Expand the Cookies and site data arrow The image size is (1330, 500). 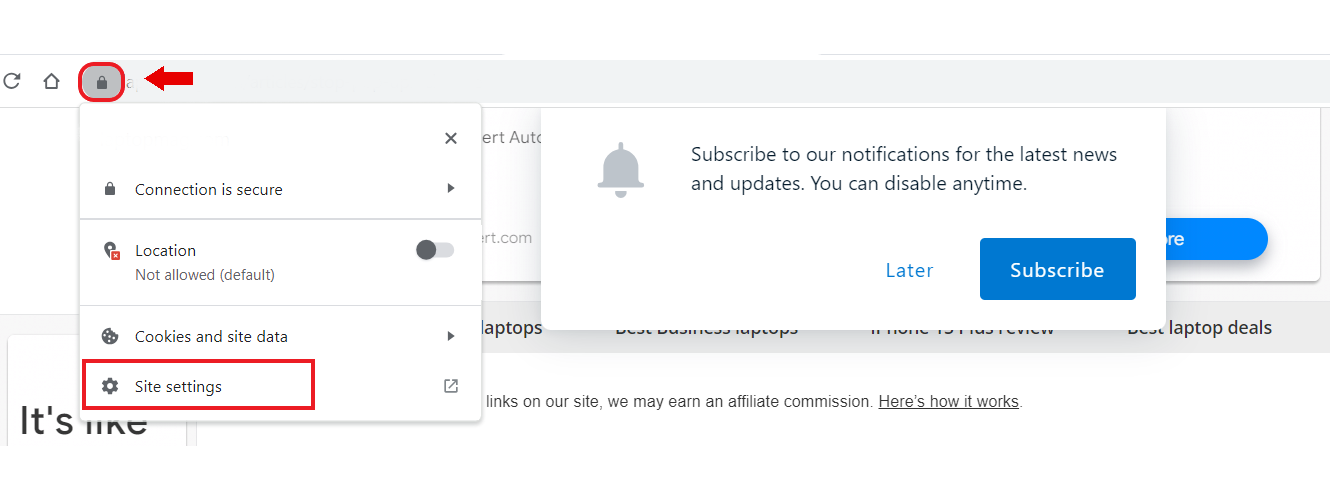[451, 336]
